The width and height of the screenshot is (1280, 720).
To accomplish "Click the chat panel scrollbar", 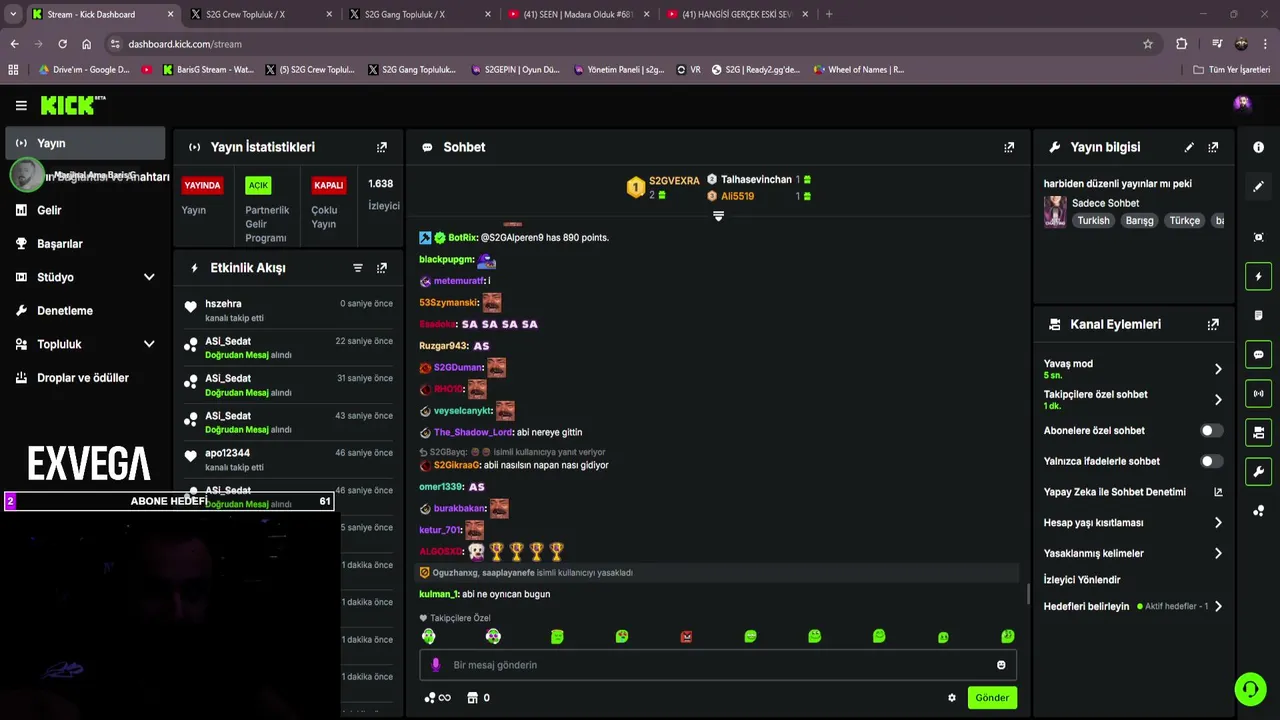I will pyautogui.click(x=1028, y=594).
